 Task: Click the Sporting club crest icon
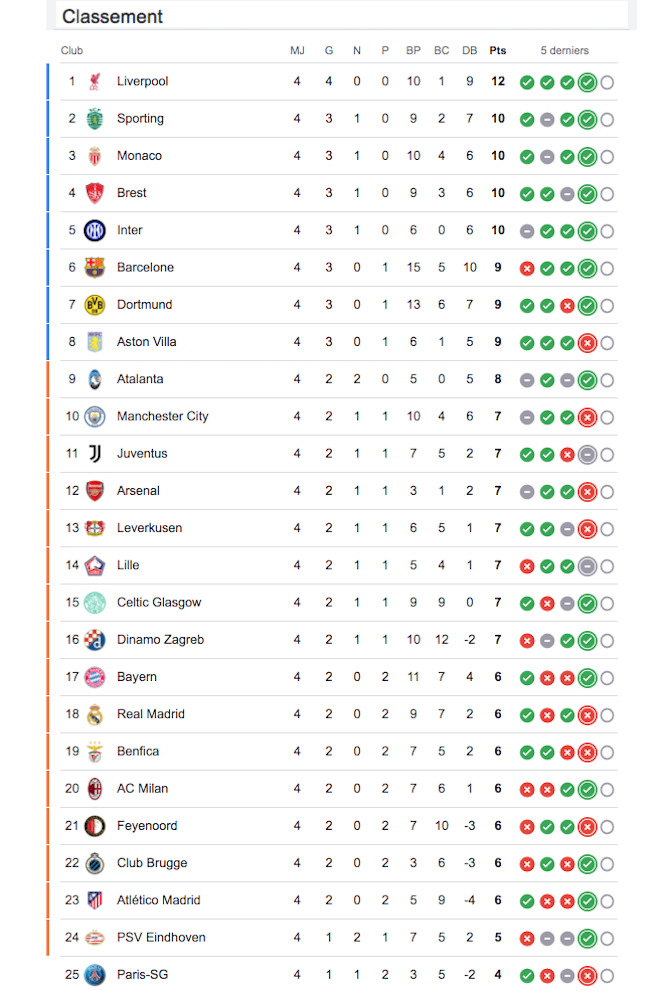point(94,118)
